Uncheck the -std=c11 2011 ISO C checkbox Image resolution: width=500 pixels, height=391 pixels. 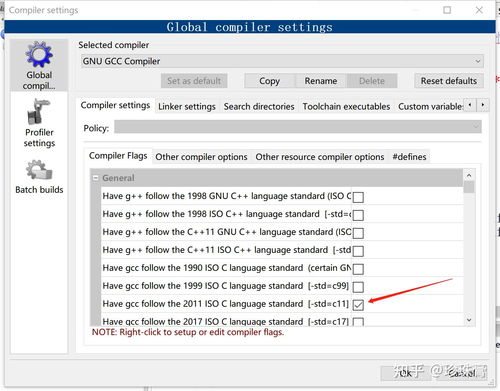[x=358, y=305]
